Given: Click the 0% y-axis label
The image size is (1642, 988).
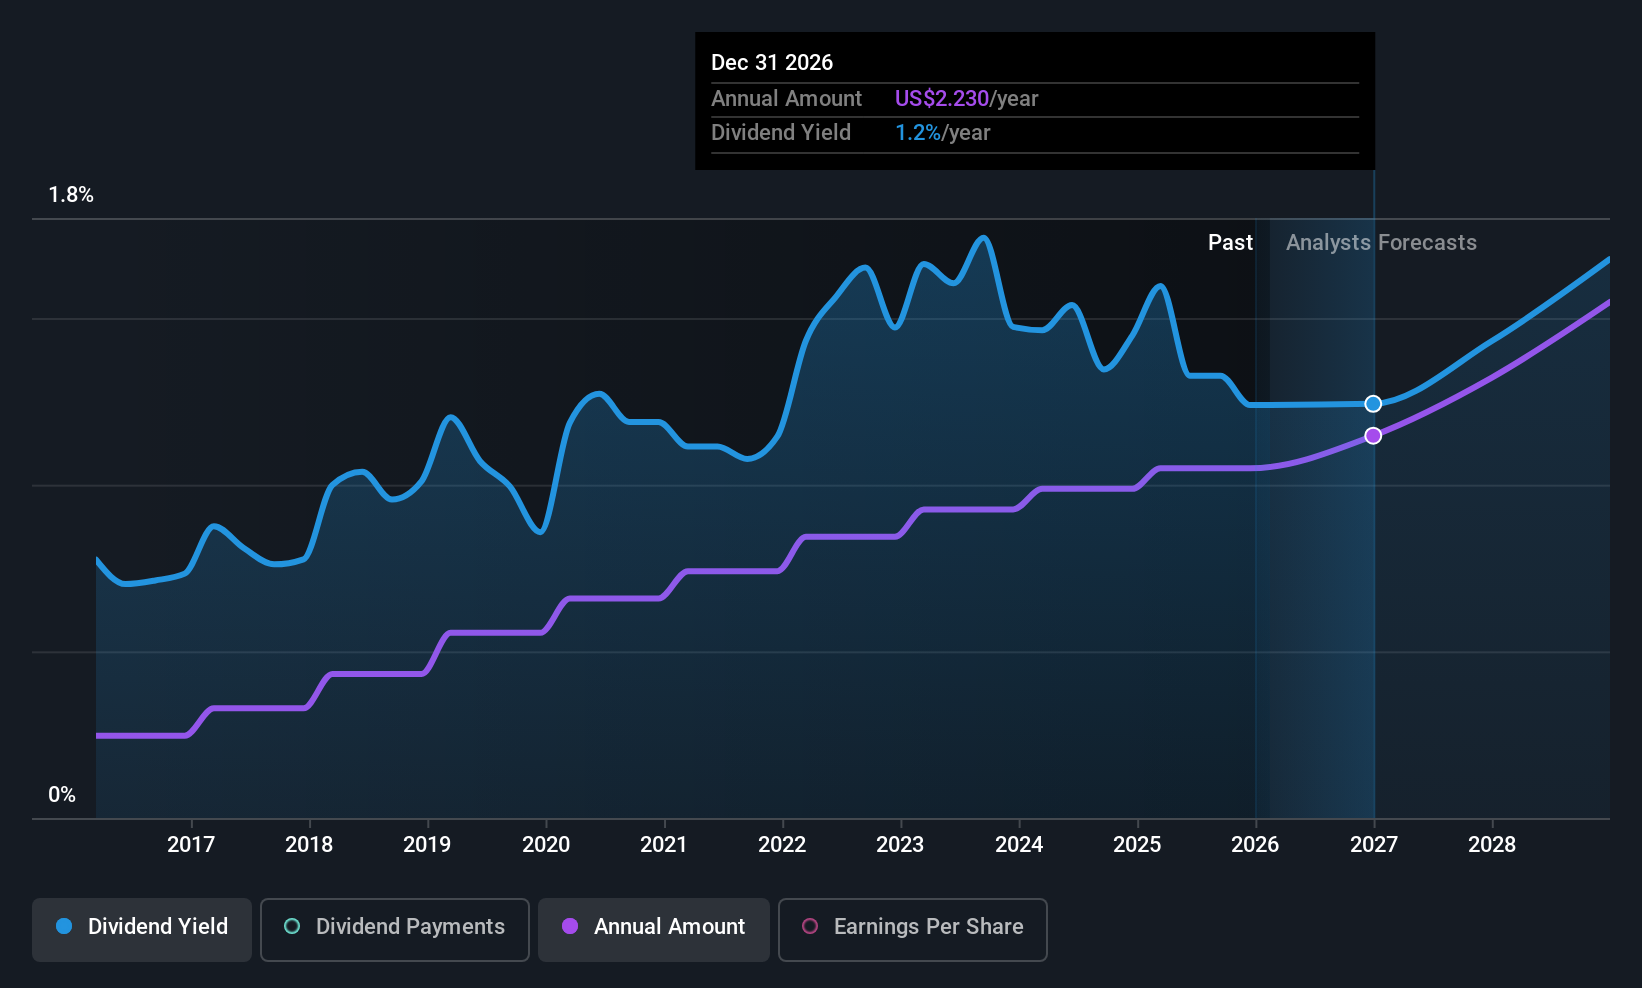Looking at the screenshot, I should coord(62,795).
